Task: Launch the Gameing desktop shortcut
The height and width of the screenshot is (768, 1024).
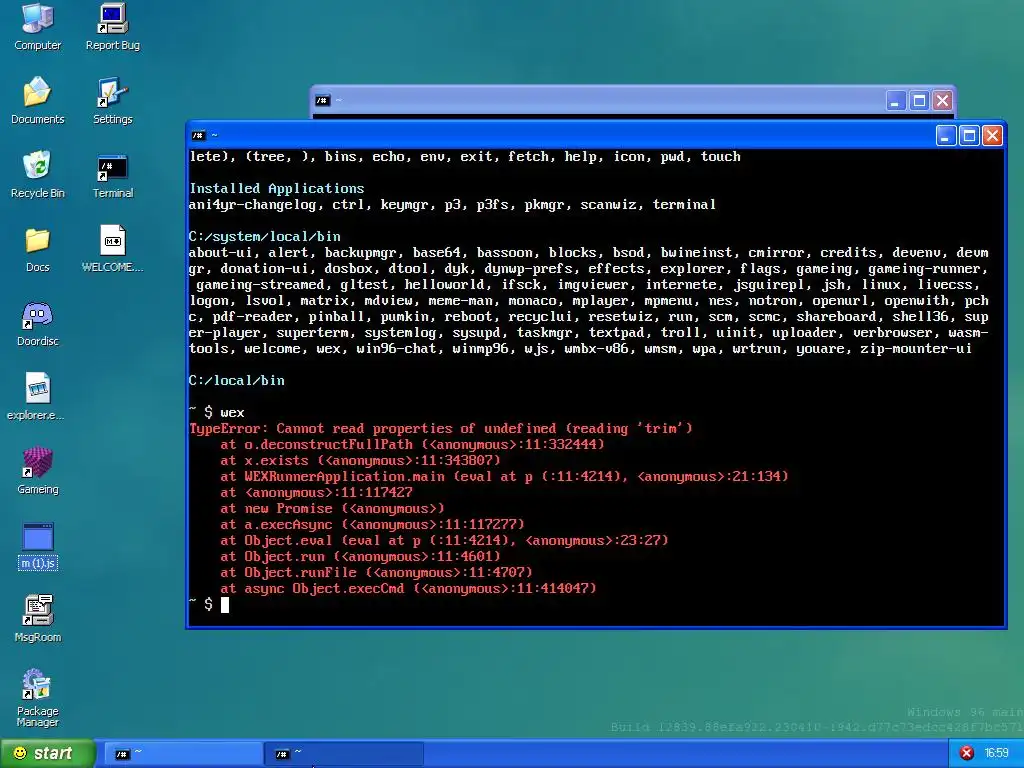Action: click(37, 470)
